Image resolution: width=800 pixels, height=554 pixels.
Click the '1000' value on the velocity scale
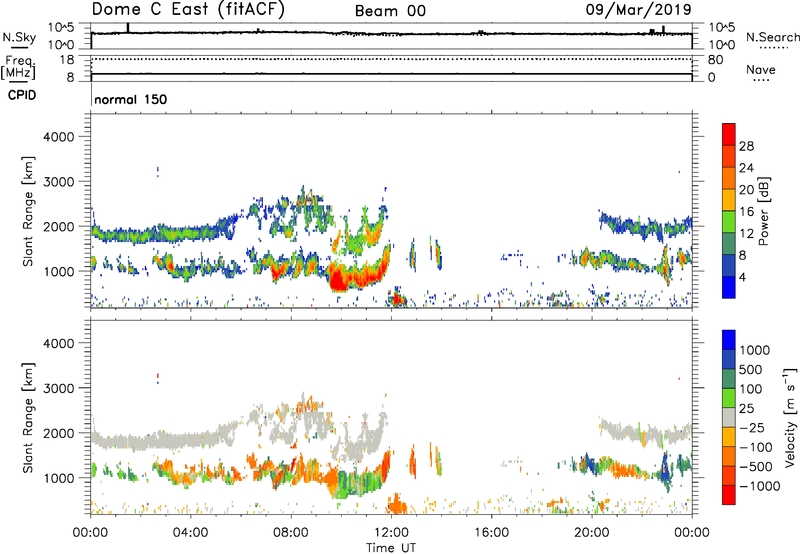tap(755, 350)
